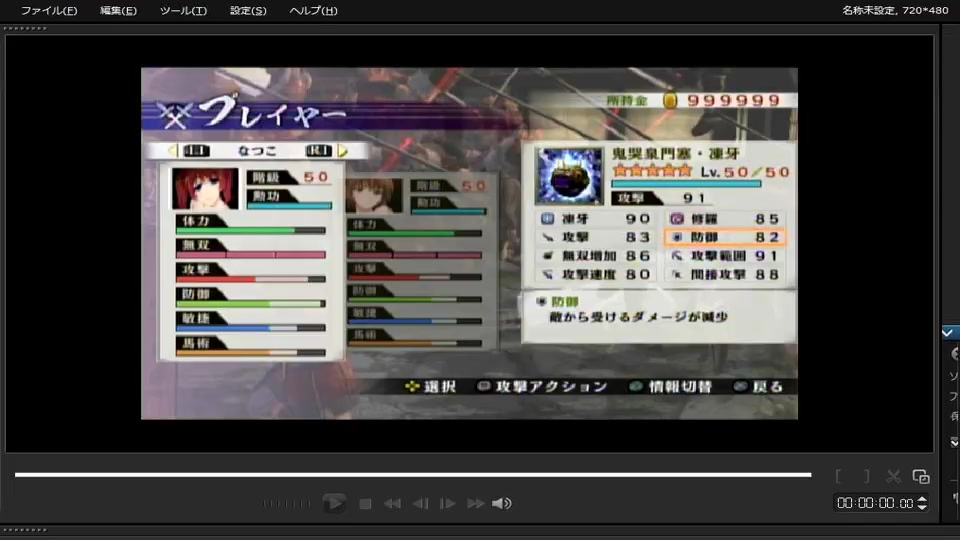Click the プレイヤー heading in the preview
This screenshot has height=540, width=960.
tap(271, 112)
